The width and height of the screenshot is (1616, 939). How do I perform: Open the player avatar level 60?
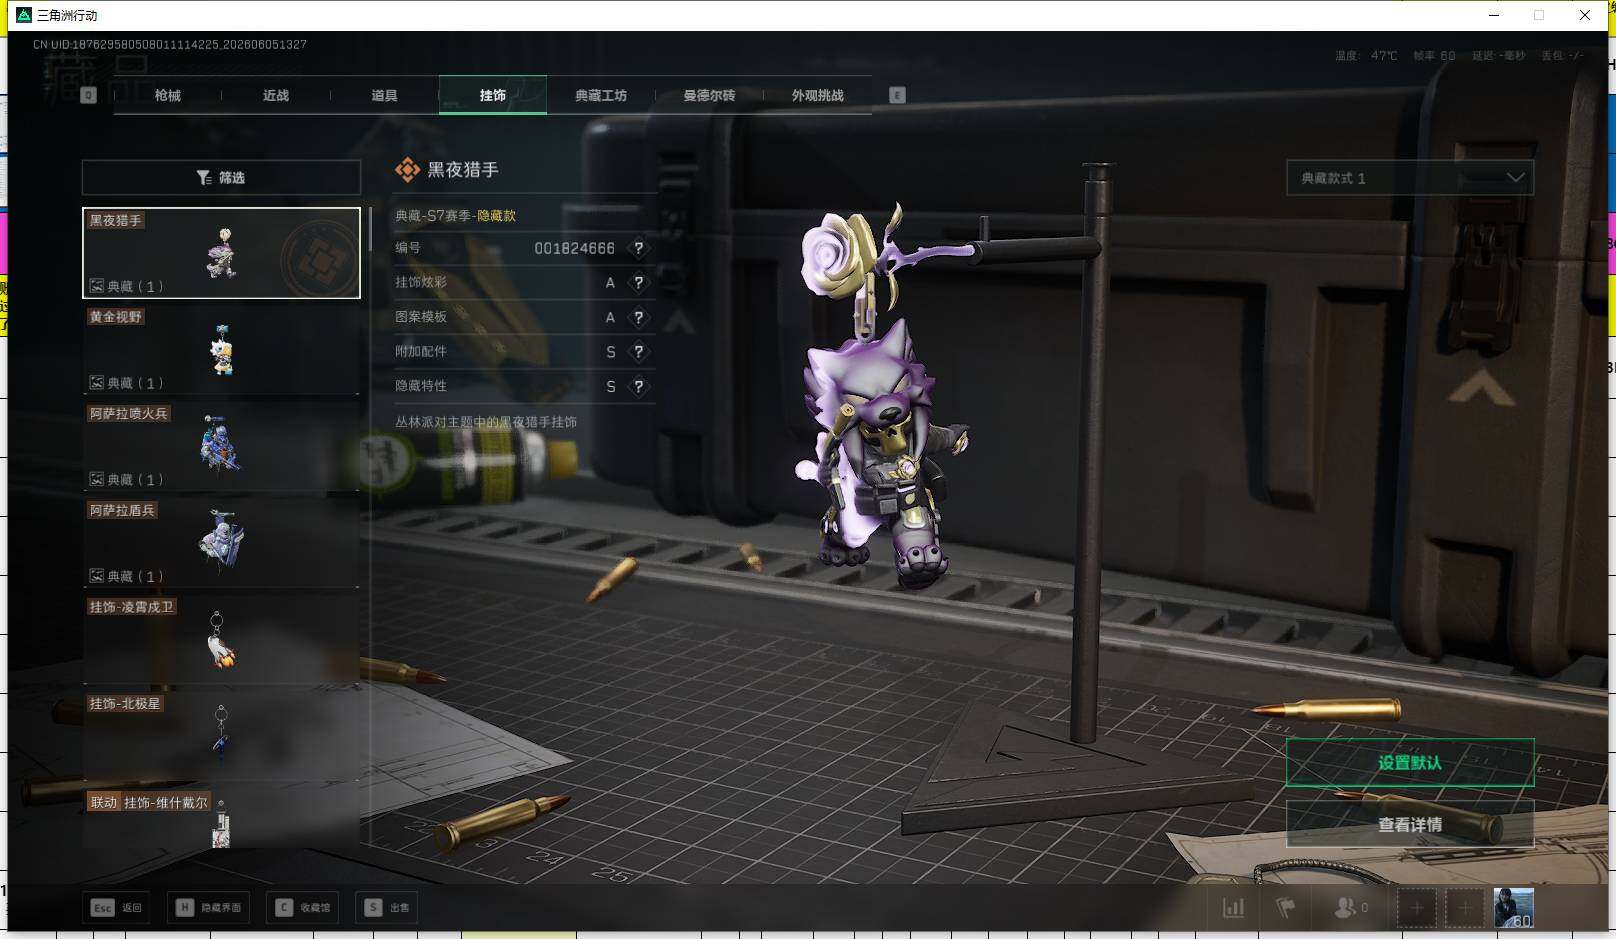1513,908
